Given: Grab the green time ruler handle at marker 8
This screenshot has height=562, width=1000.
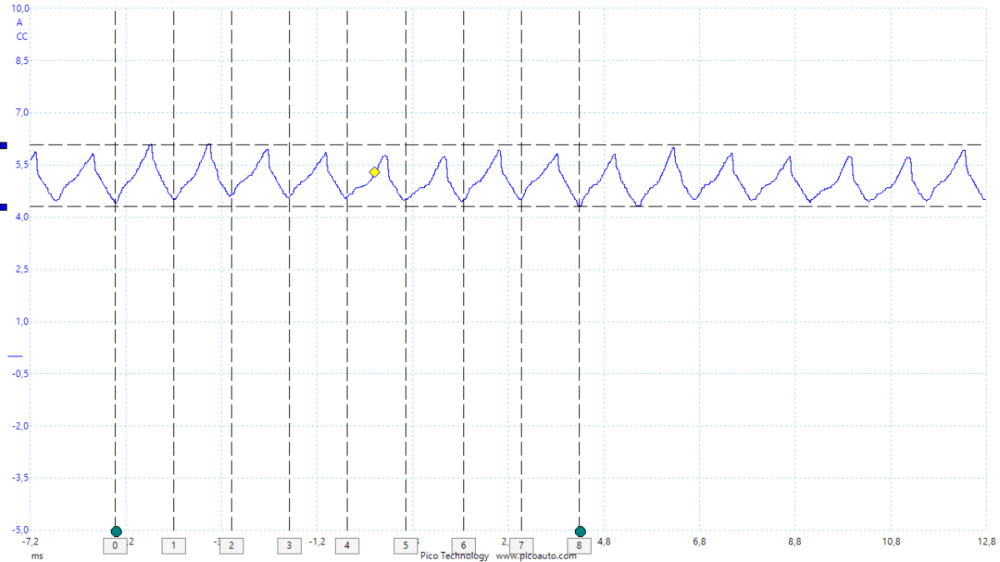Looking at the screenshot, I should coord(580,531).
